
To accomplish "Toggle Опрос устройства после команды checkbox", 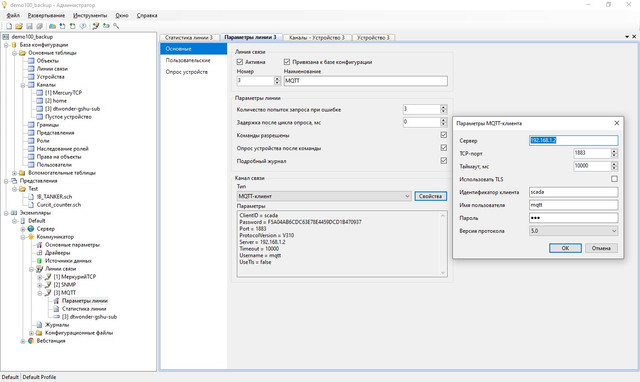I will tap(444, 148).
